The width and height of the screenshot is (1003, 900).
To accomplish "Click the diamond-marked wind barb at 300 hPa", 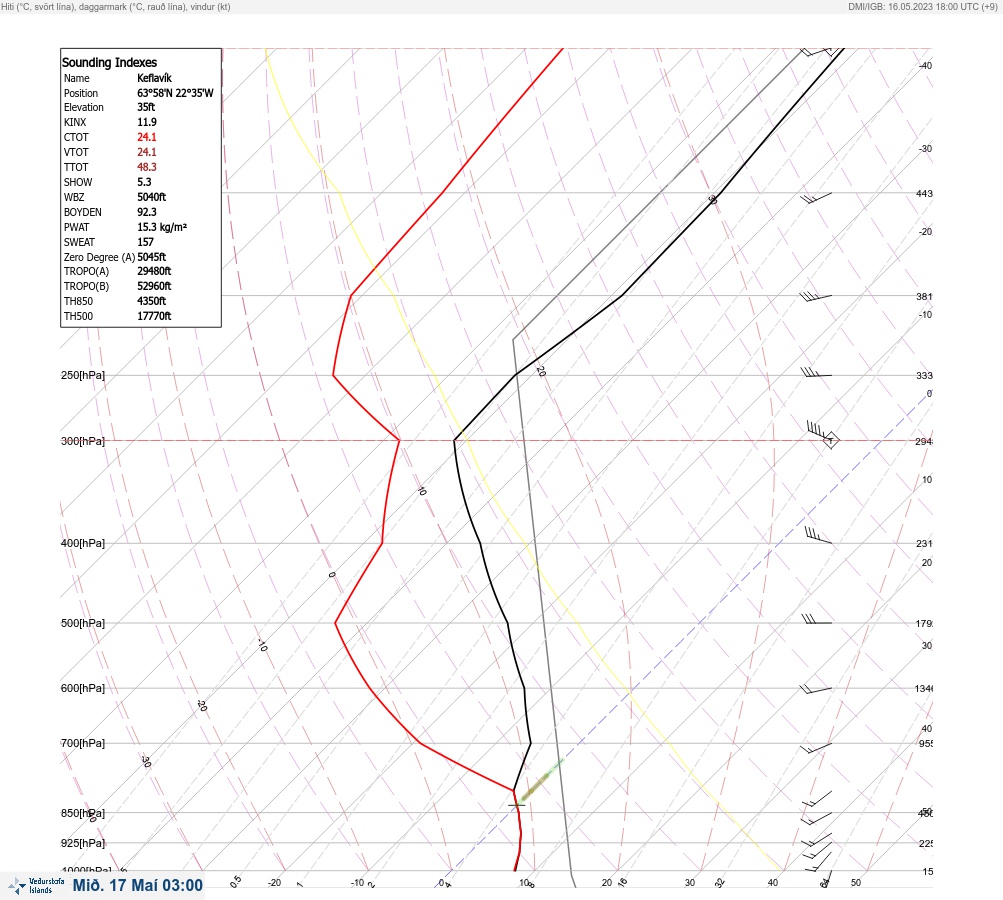I will pos(823,434).
